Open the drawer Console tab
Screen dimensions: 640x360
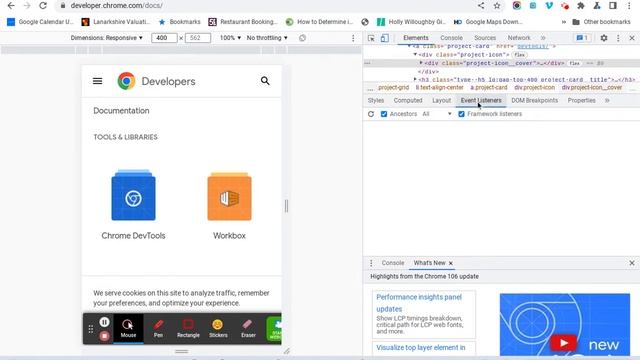click(x=393, y=263)
